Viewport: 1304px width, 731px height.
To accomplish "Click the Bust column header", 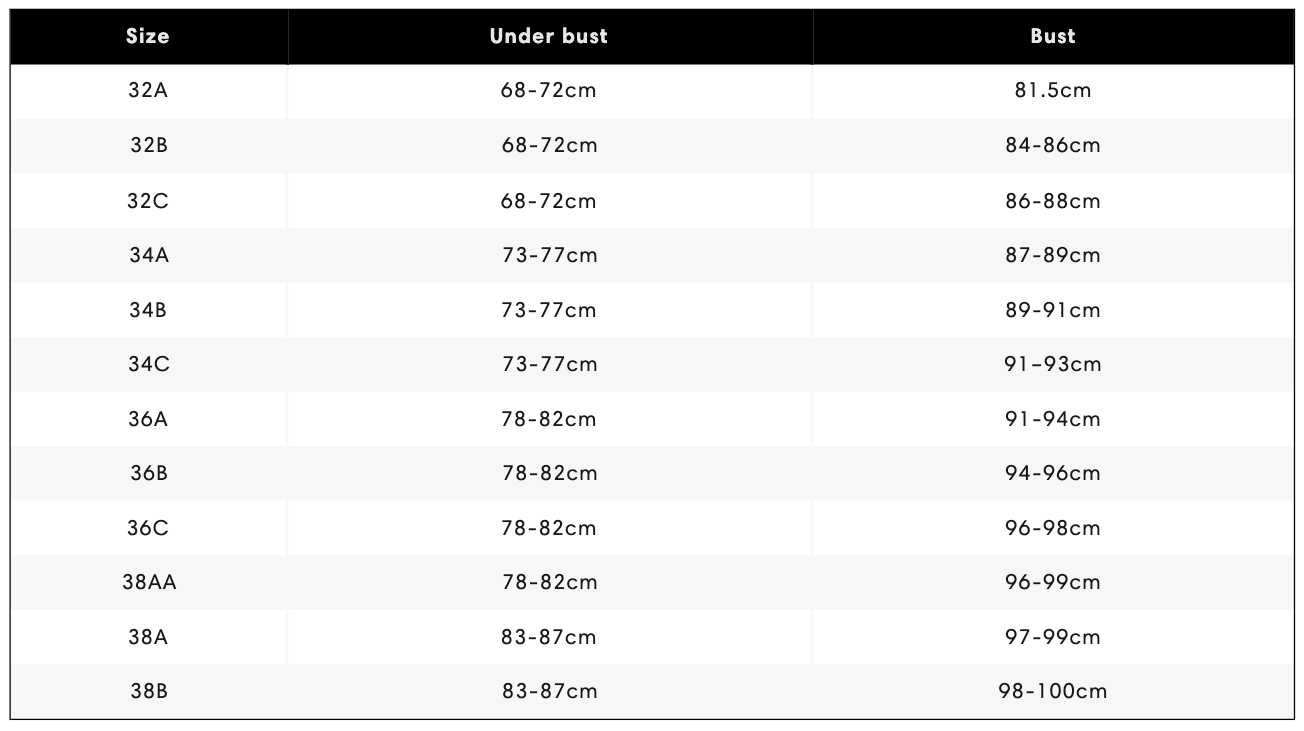I will 1053,37.
